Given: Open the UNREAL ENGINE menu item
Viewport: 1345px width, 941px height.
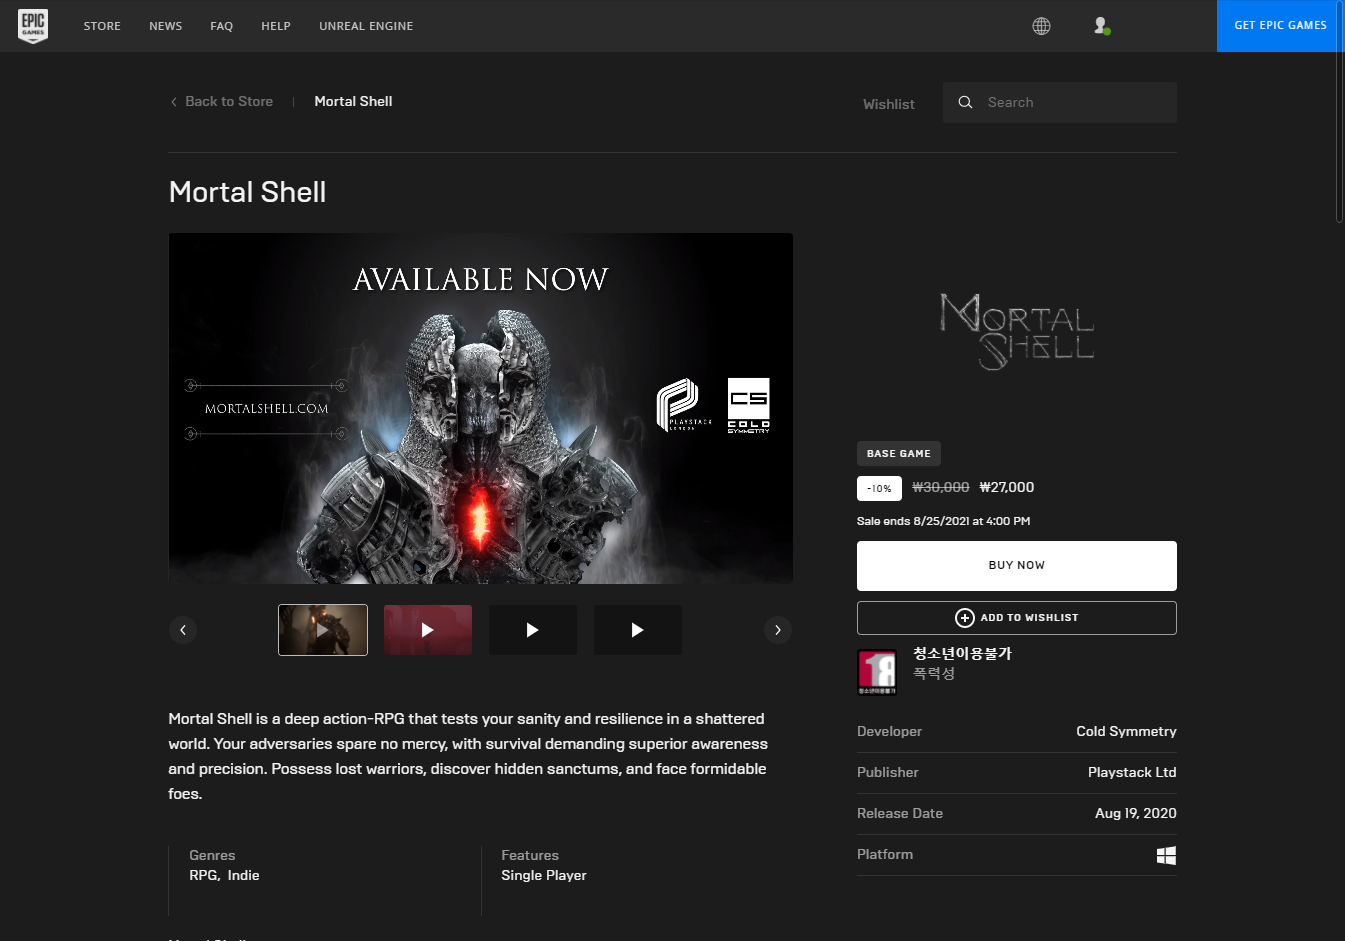Looking at the screenshot, I should (x=366, y=26).
